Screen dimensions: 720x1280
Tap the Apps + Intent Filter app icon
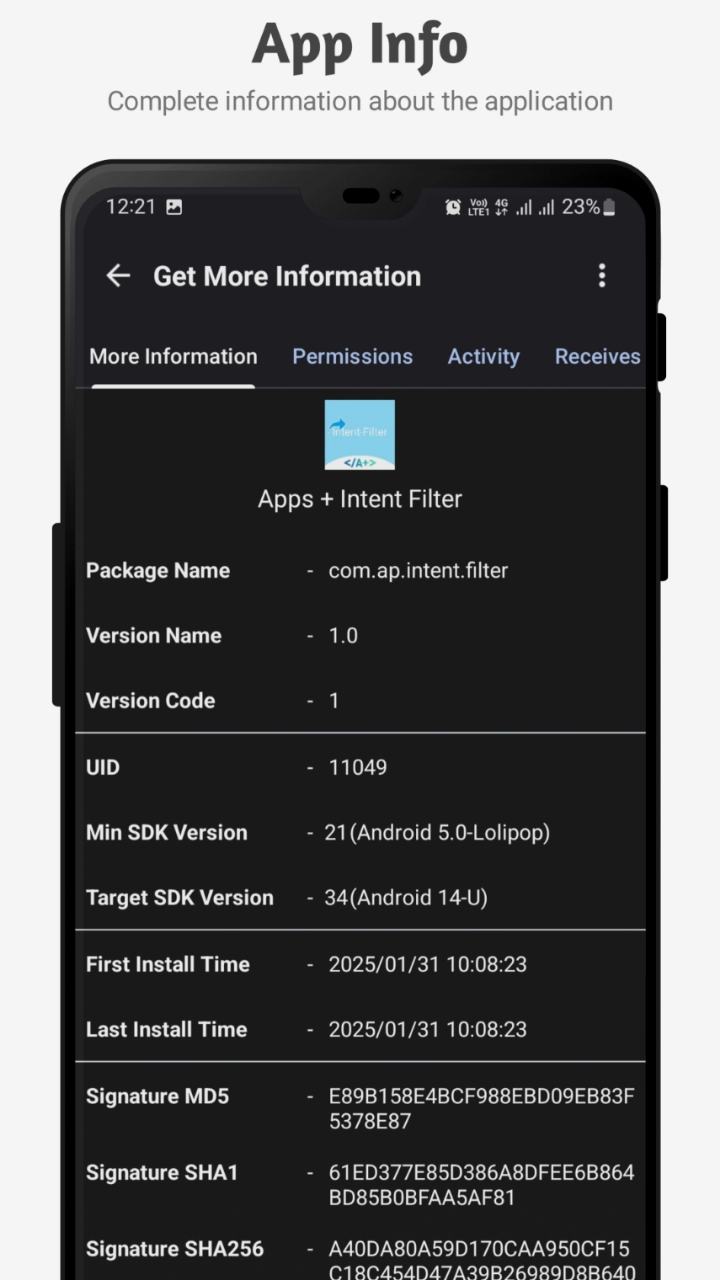pyautogui.click(x=360, y=435)
